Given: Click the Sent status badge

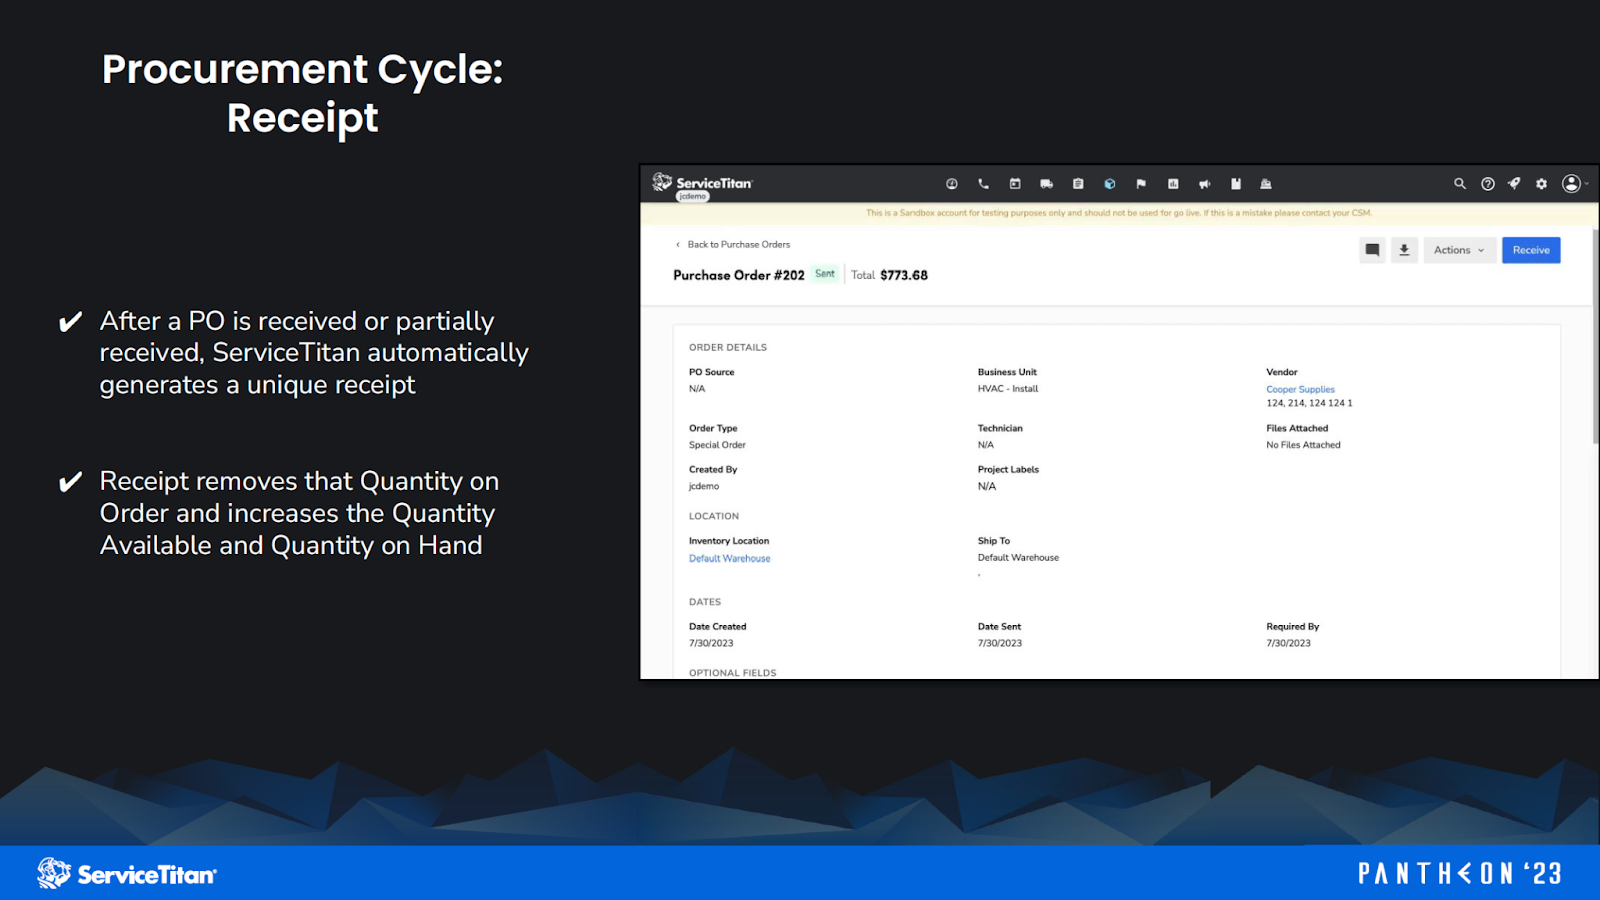Looking at the screenshot, I should (825, 274).
